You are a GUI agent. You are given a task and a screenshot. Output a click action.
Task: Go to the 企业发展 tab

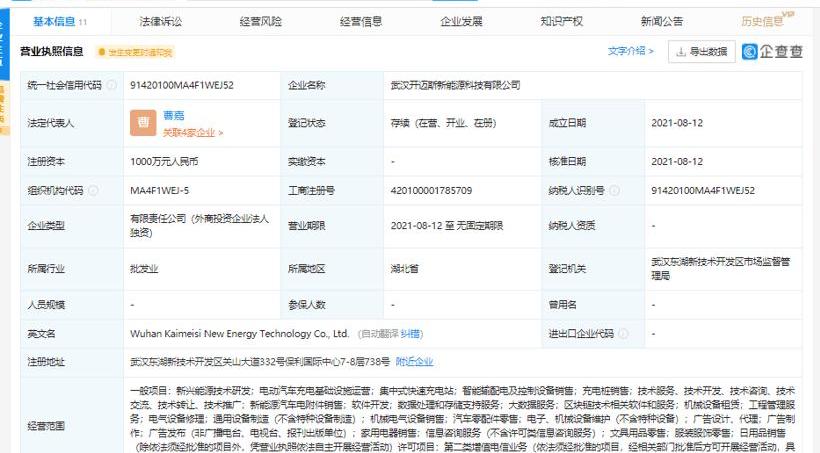(x=461, y=21)
